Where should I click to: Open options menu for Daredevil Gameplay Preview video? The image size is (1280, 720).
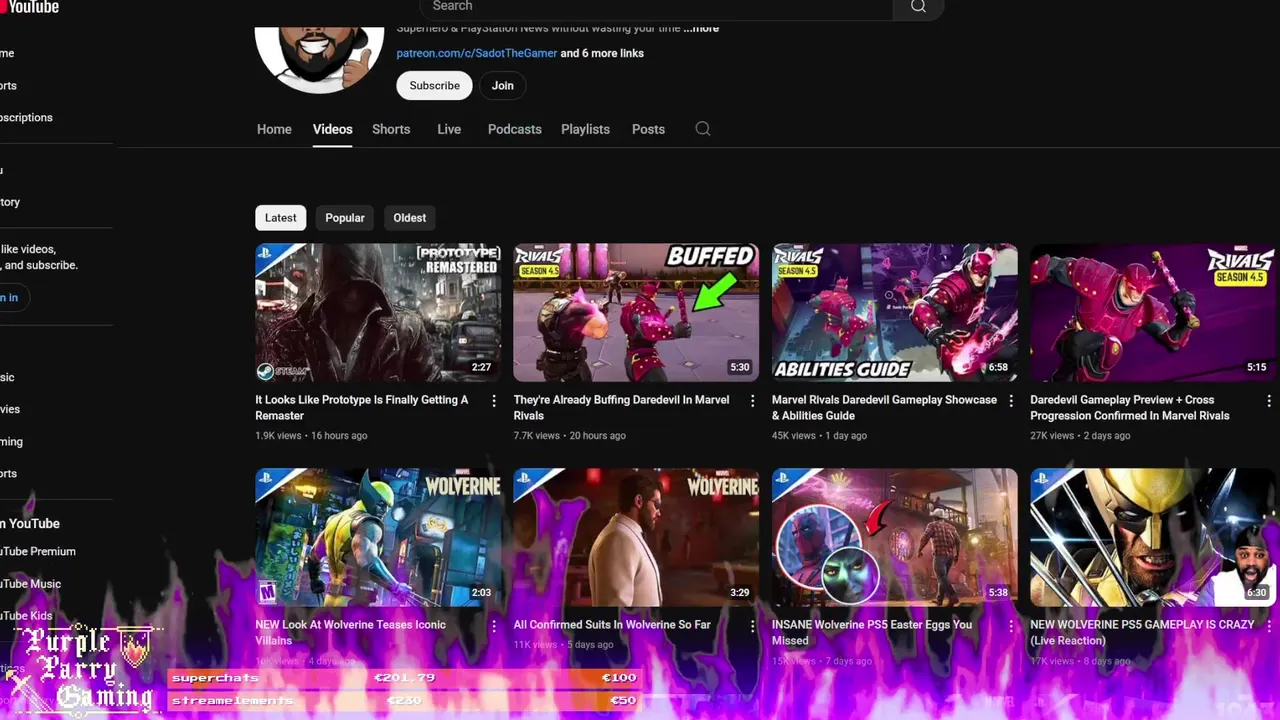coord(1269,400)
